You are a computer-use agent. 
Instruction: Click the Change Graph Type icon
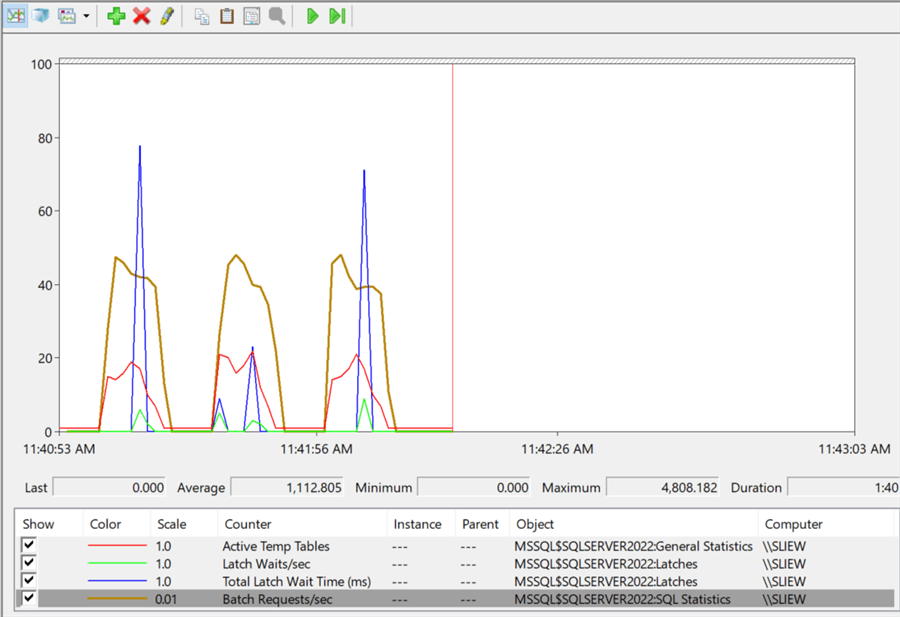67,15
